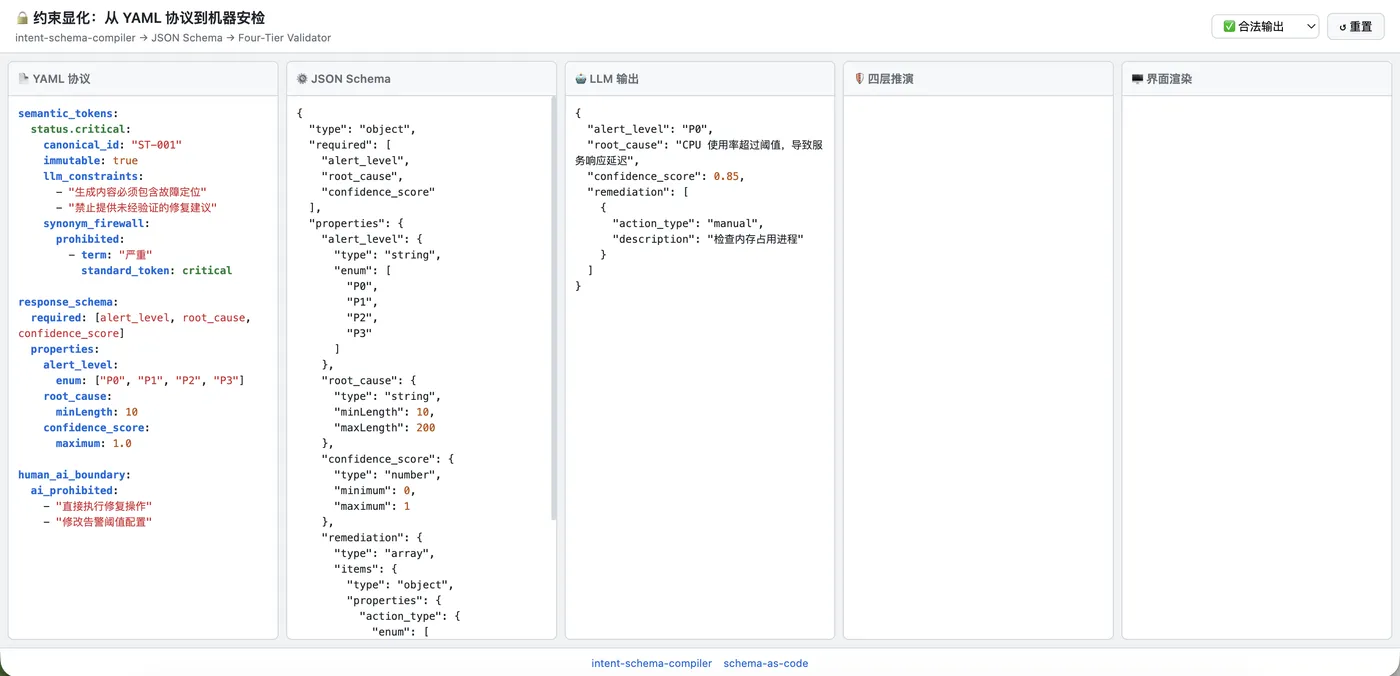The width and height of the screenshot is (1400, 676).
Task: Click the JSON Schema panel scrollbar
Action: tap(553, 308)
